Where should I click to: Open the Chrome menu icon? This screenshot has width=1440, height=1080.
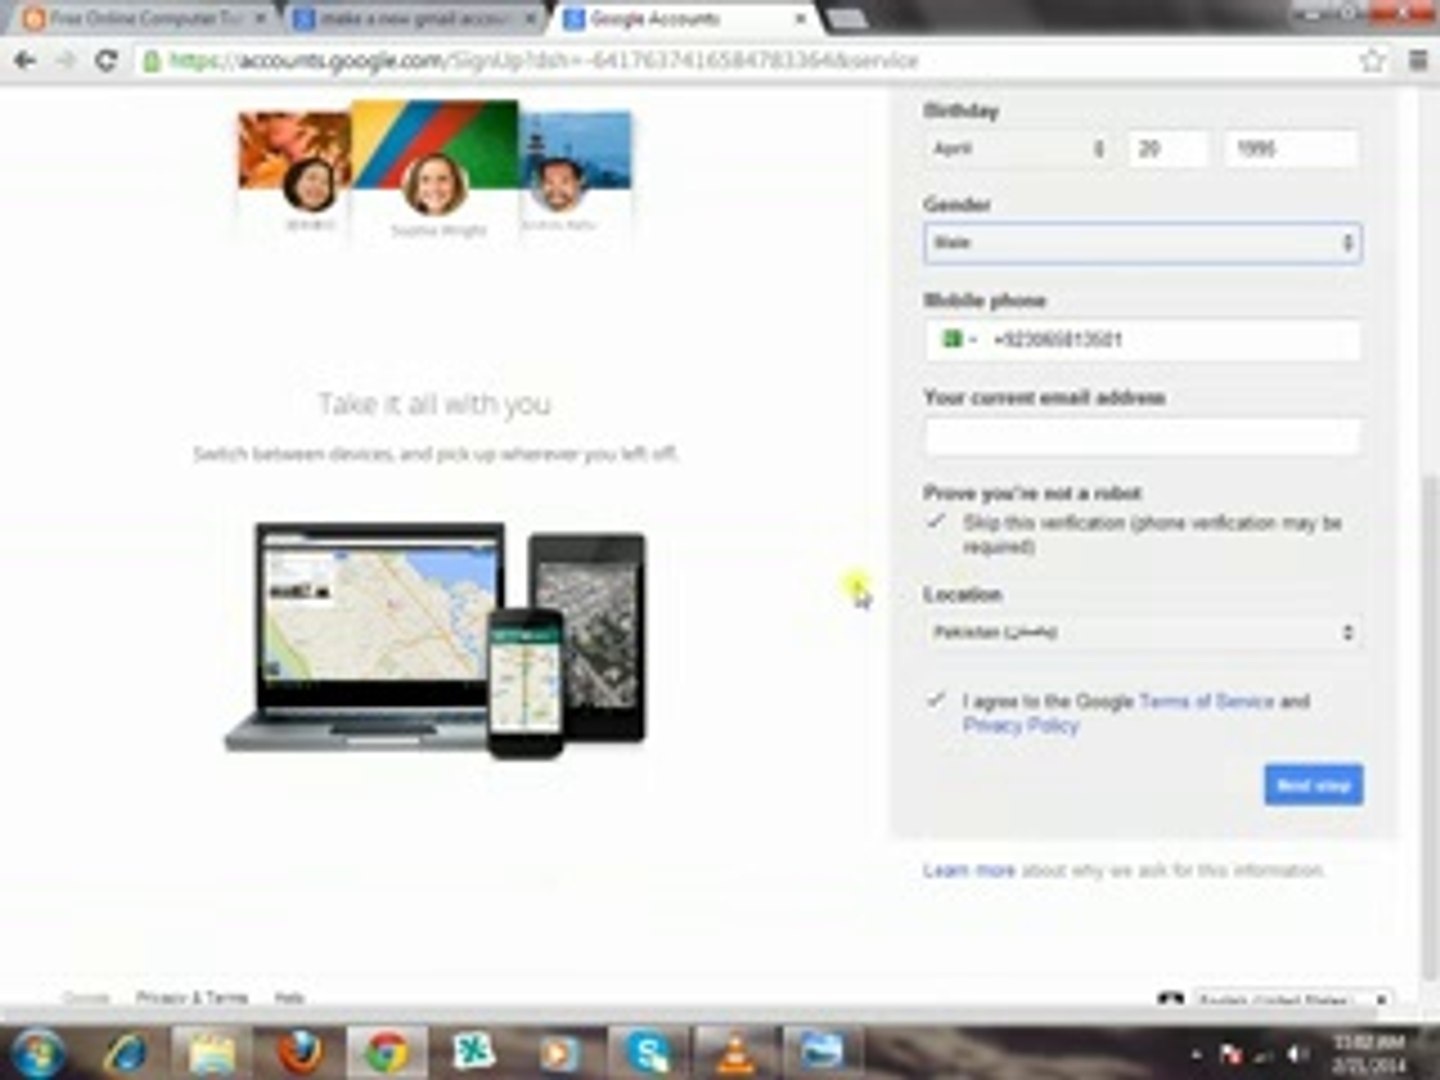(1418, 60)
